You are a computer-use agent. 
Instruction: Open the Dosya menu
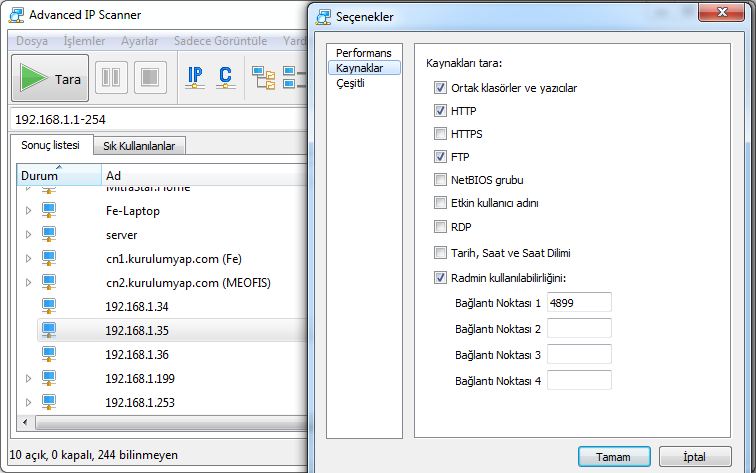pyautogui.click(x=32, y=41)
